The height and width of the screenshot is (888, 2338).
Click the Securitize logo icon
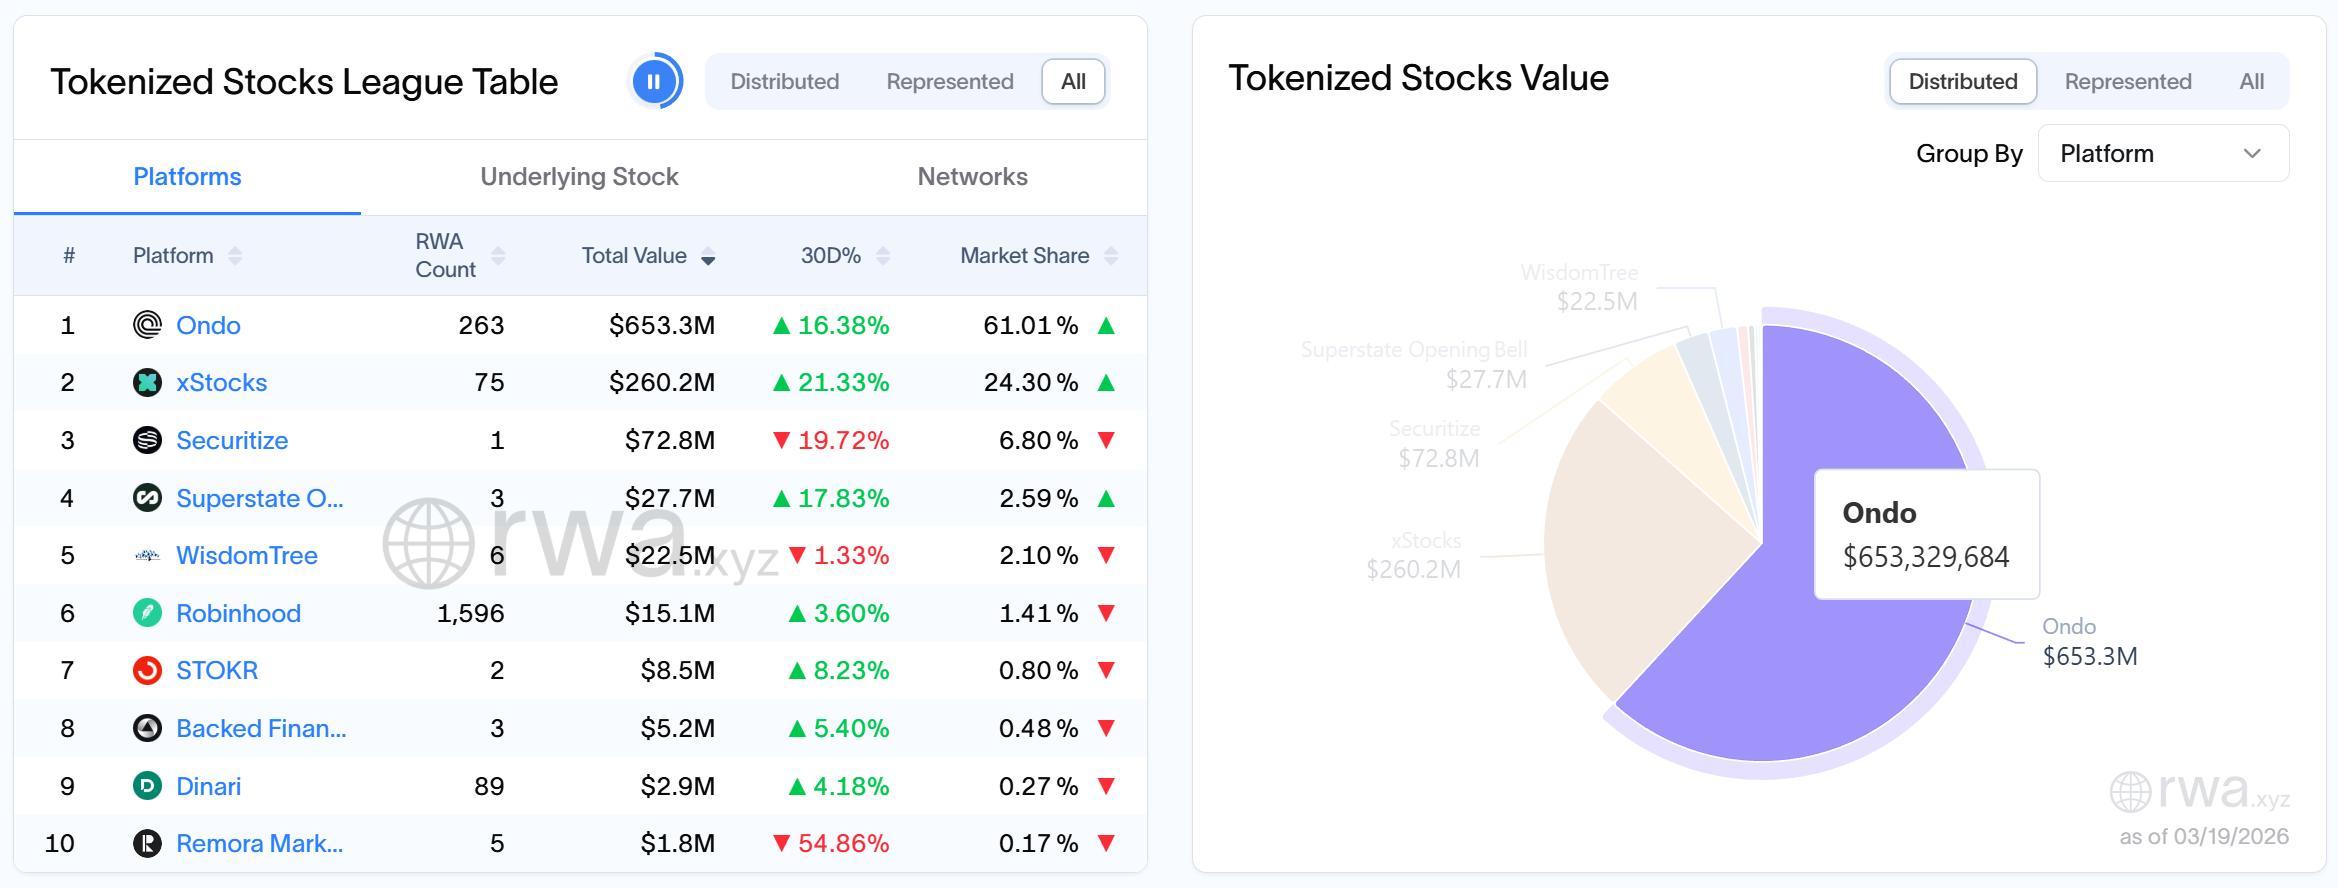[x=147, y=440]
